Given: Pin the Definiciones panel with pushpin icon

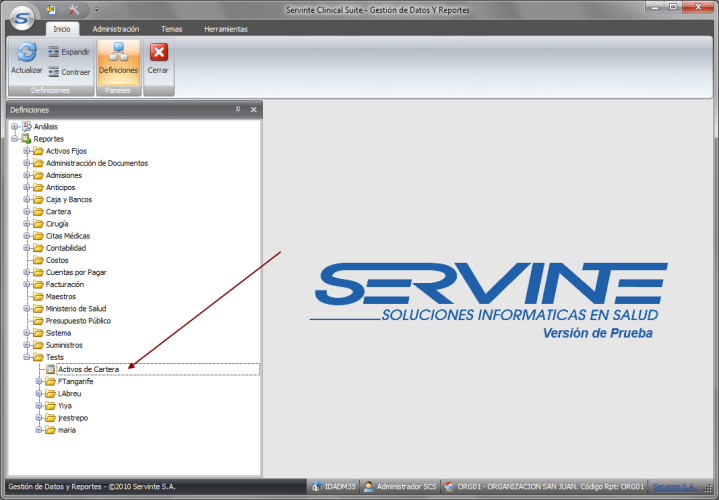Looking at the screenshot, I should (238, 109).
